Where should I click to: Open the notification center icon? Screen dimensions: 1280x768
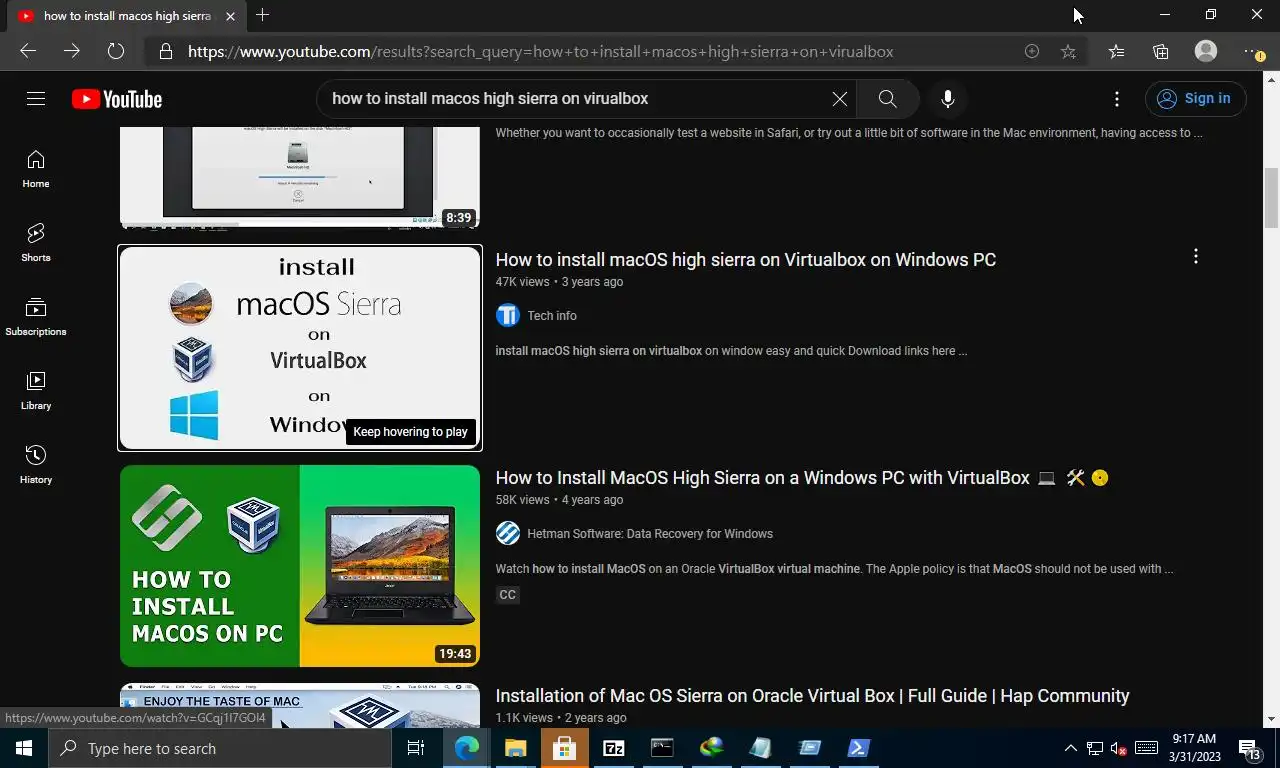(1250, 748)
